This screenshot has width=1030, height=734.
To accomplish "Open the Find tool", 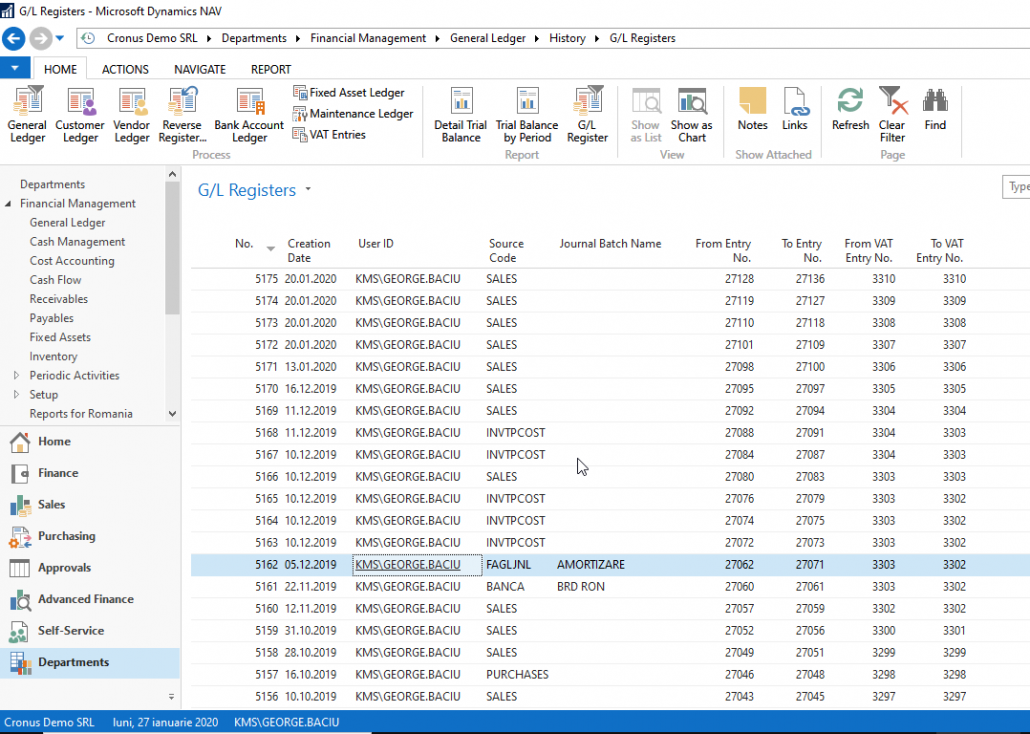I will click(x=934, y=113).
